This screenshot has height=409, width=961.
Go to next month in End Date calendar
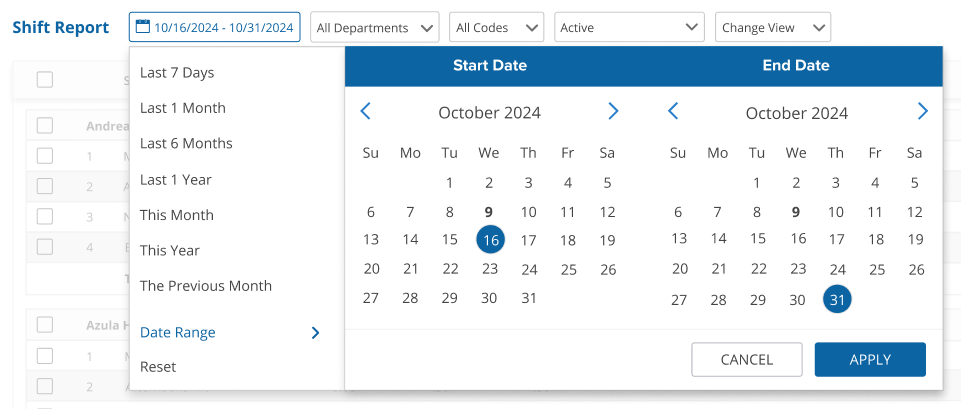coord(922,112)
